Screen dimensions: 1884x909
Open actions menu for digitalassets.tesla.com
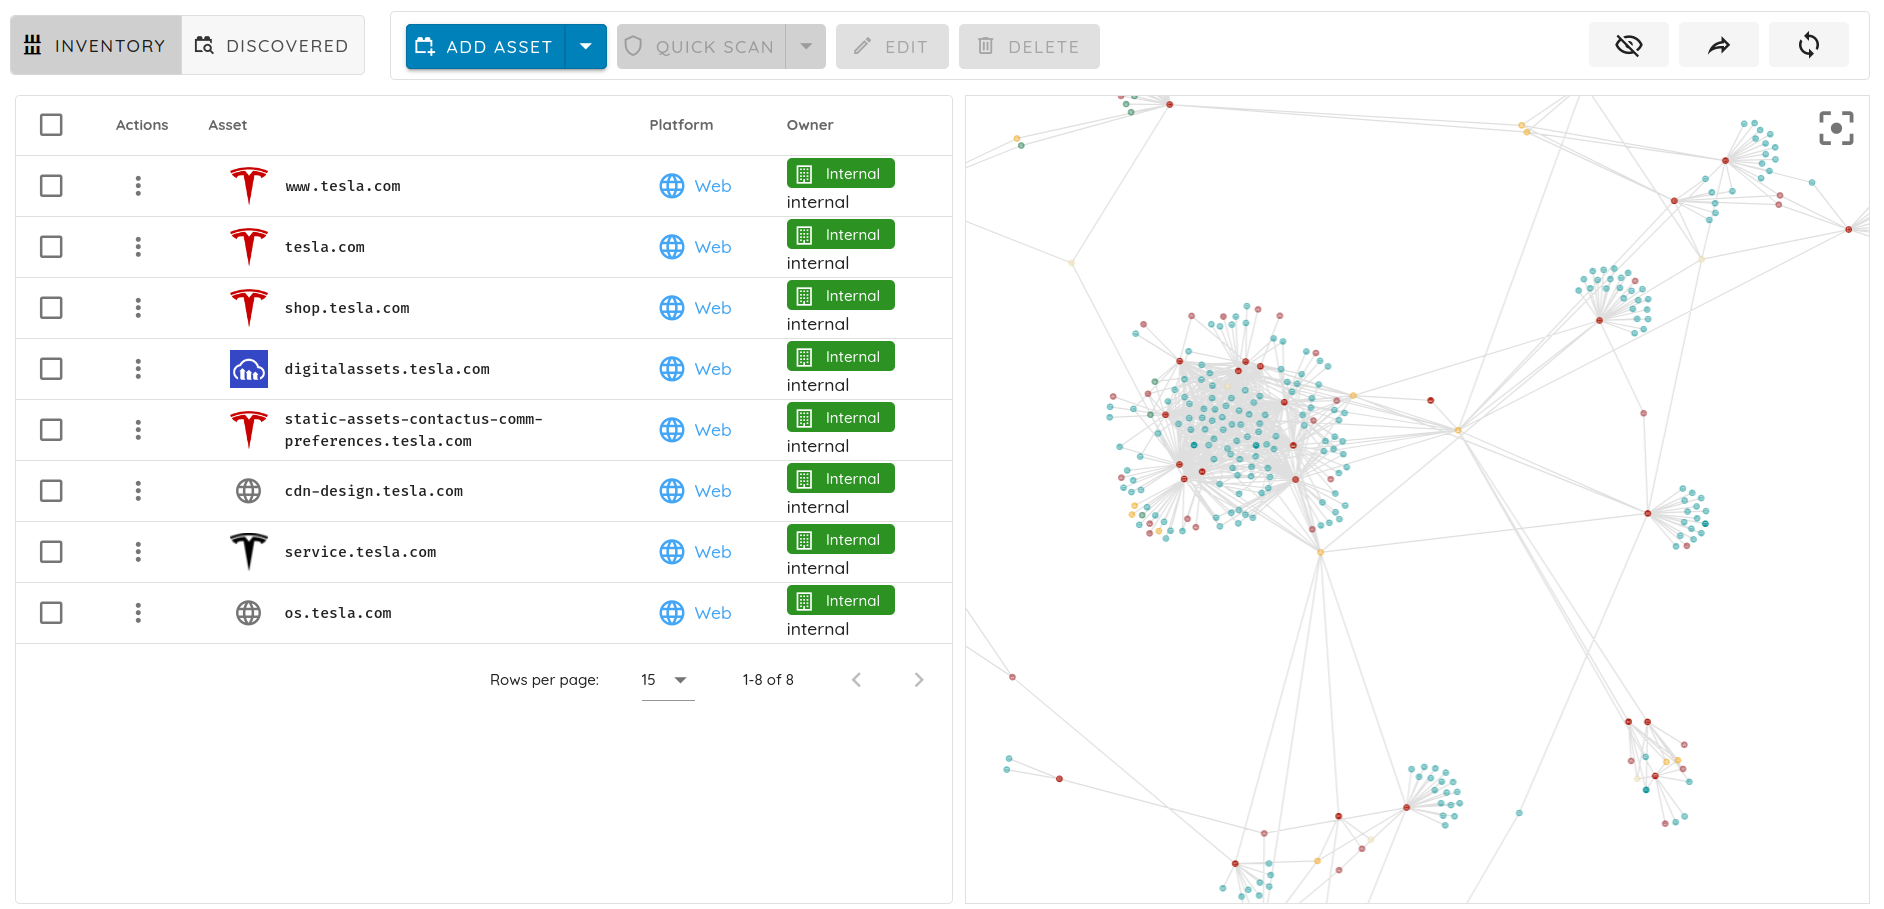click(138, 369)
